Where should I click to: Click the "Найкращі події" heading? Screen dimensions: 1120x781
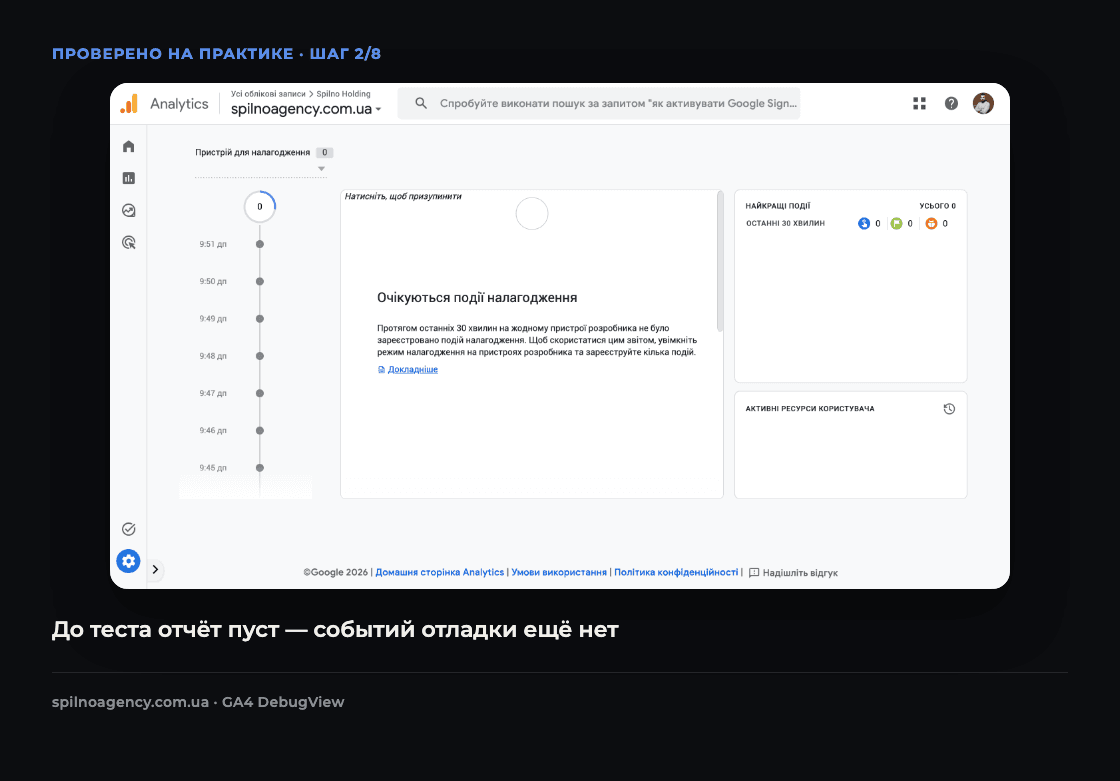[x=778, y=206]
